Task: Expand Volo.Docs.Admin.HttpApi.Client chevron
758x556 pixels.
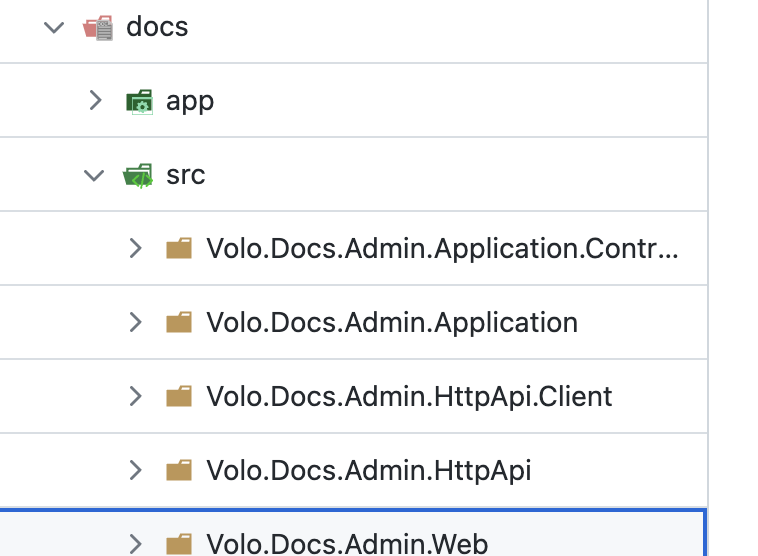Action: pyautogui.click(x=136, y=396)
